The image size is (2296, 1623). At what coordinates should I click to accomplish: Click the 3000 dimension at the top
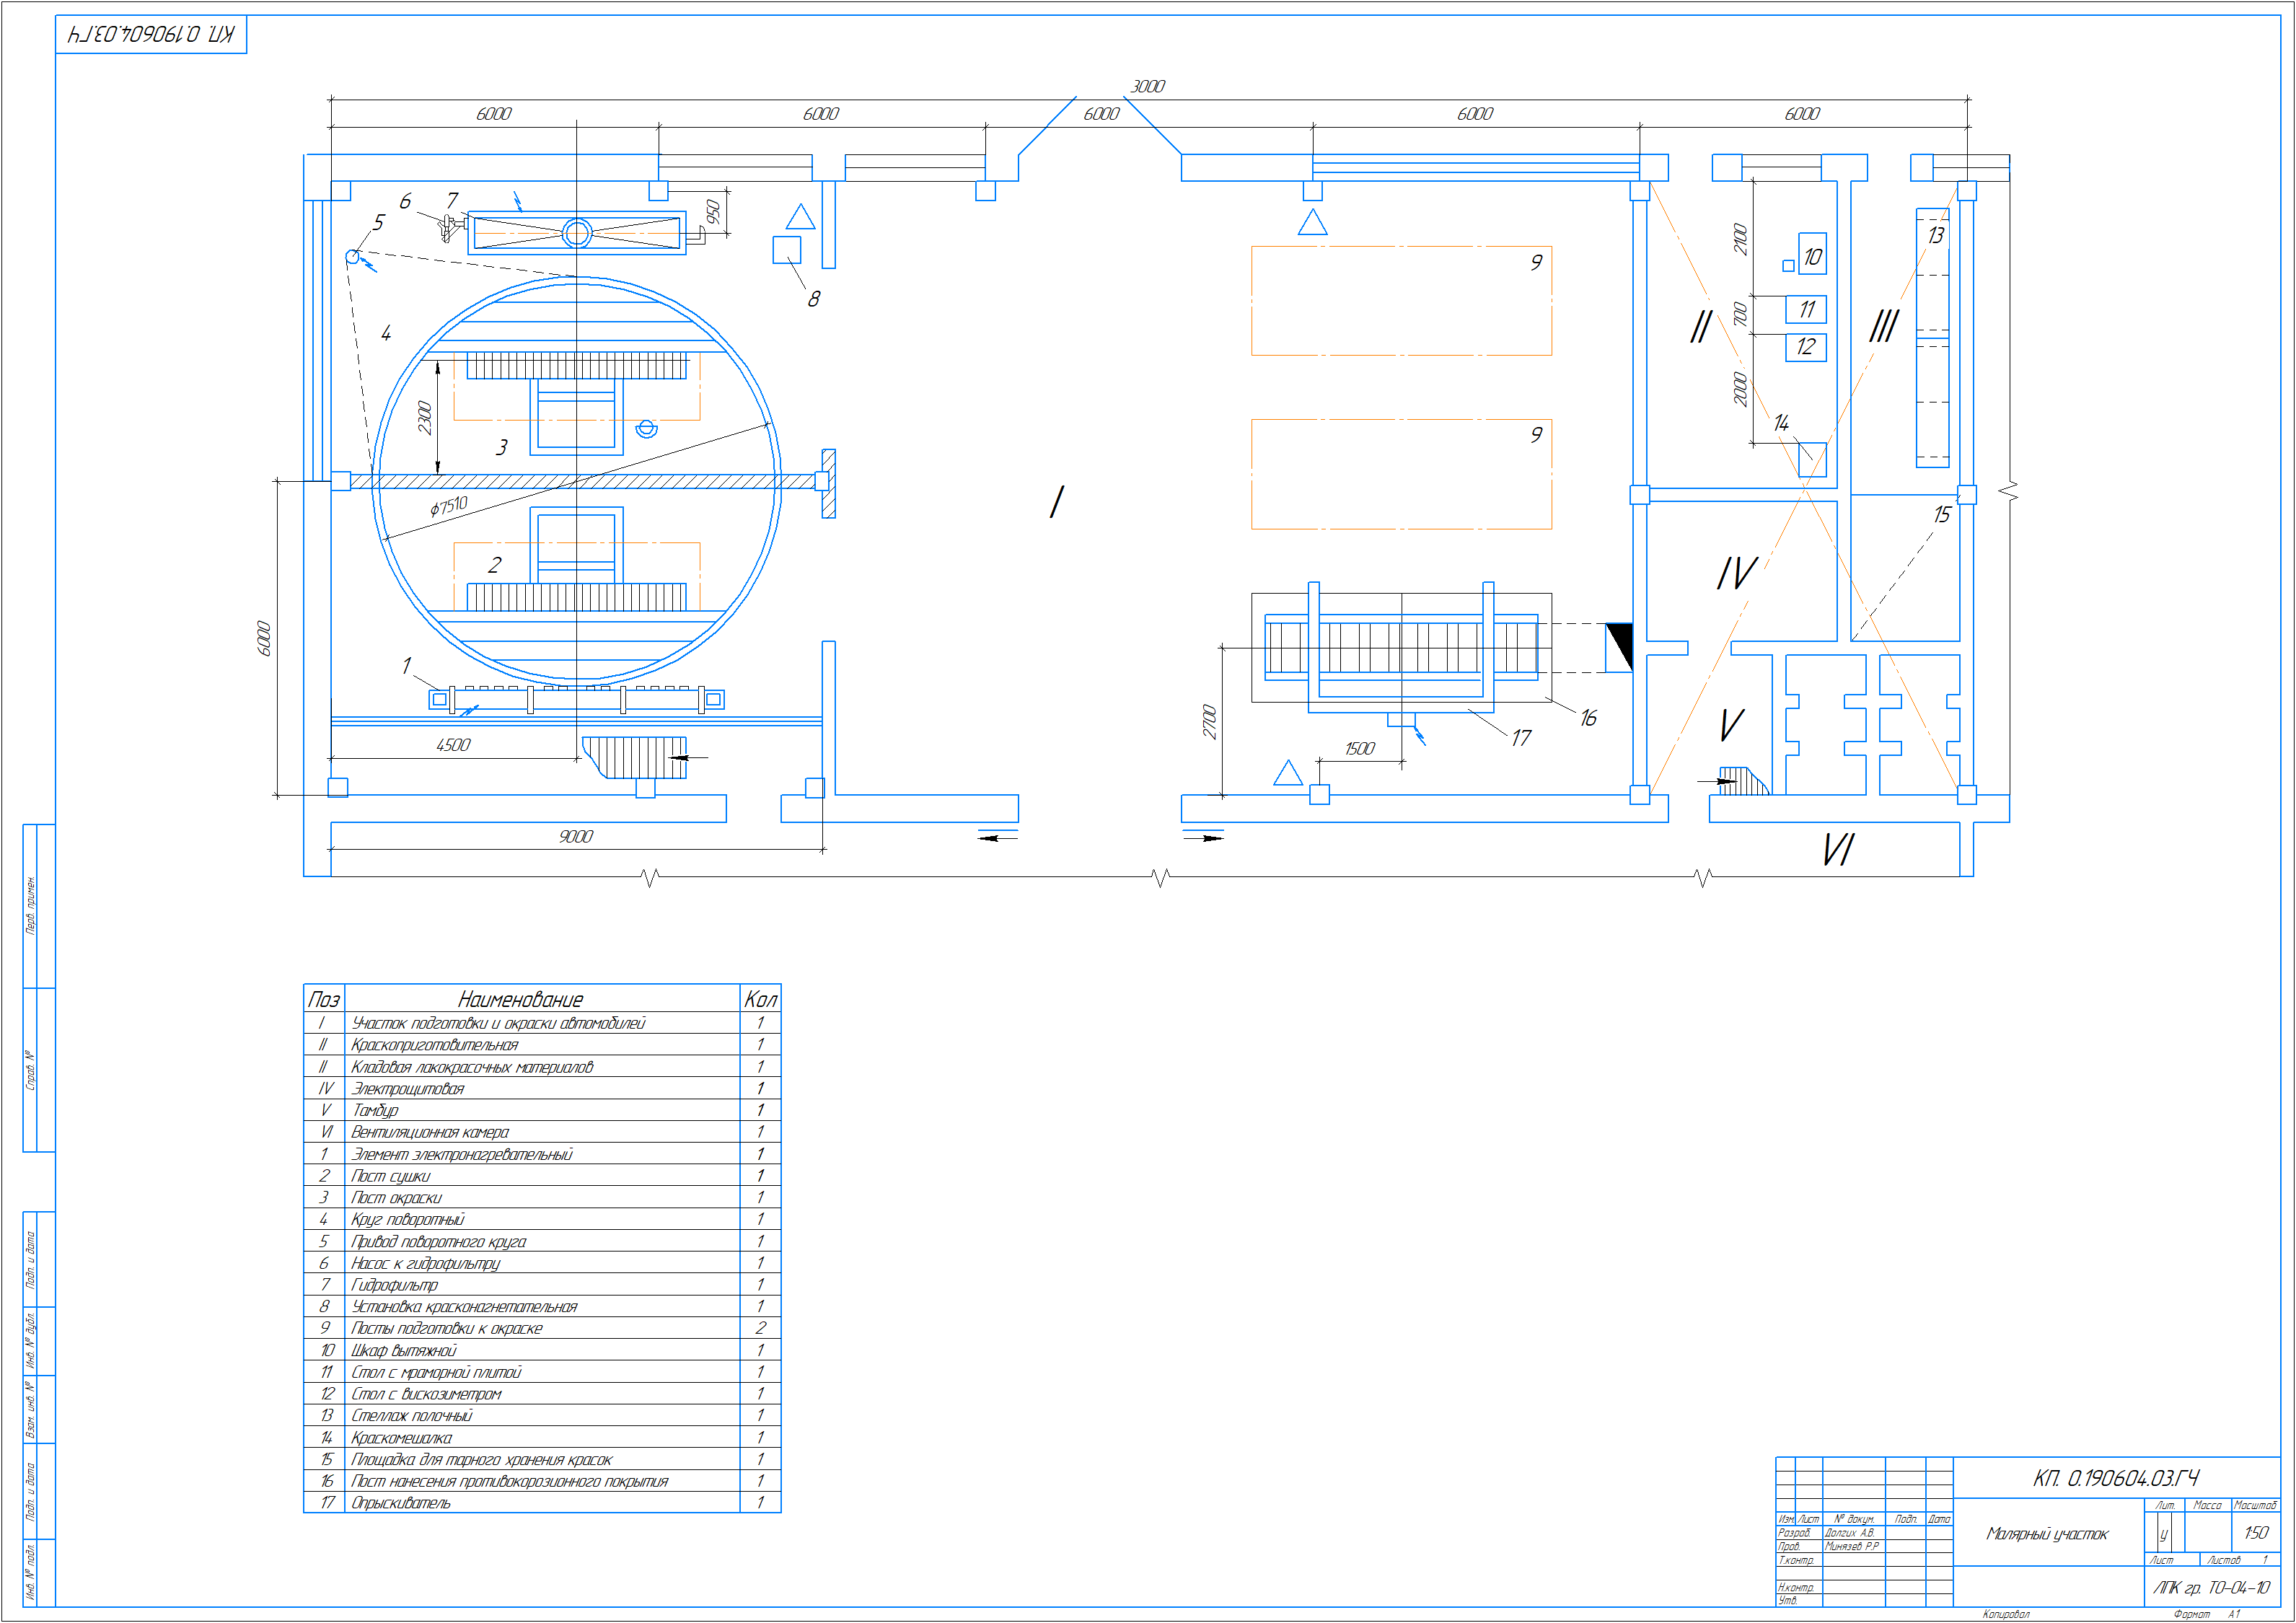point(1147,87)
